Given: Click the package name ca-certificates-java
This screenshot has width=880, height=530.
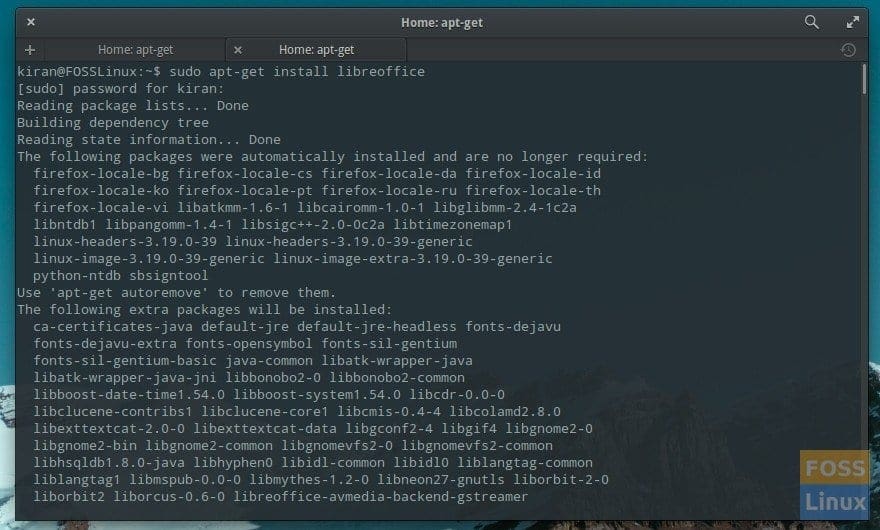Looking at the screenshot, I should pos(113,326).
